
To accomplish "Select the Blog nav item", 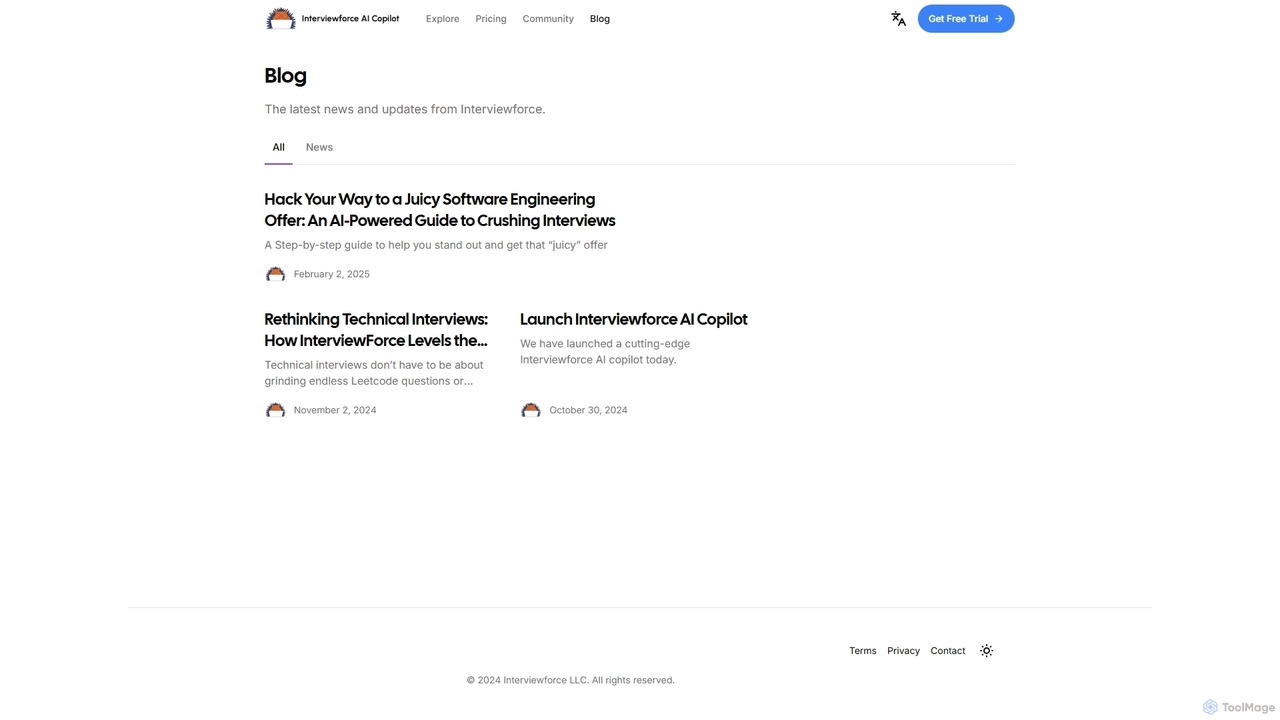I will pos(600,19).
